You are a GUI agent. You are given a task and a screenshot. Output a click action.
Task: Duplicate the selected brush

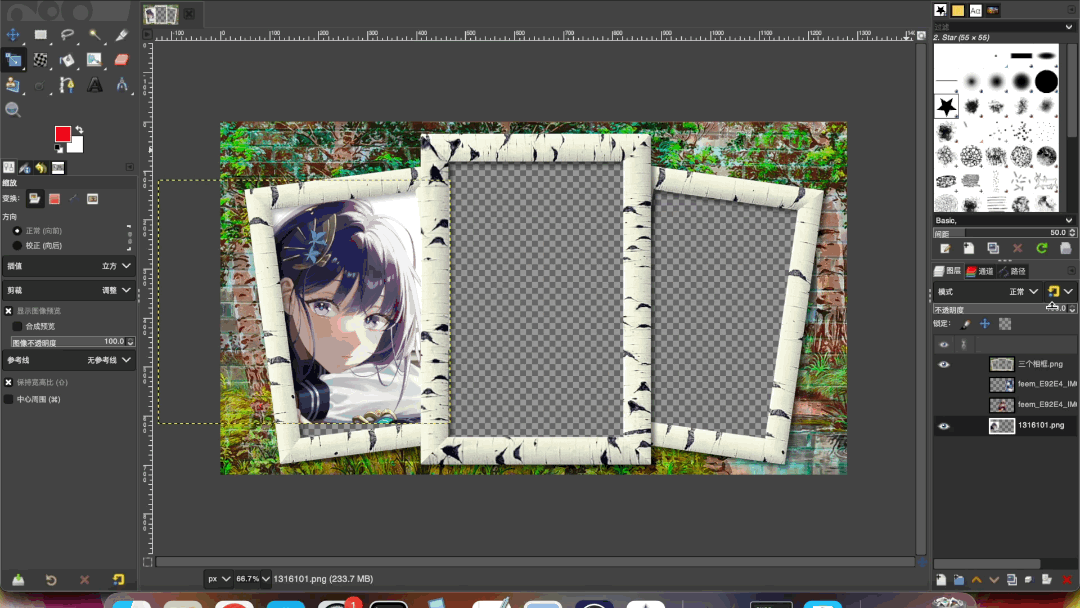coord(993,249)
